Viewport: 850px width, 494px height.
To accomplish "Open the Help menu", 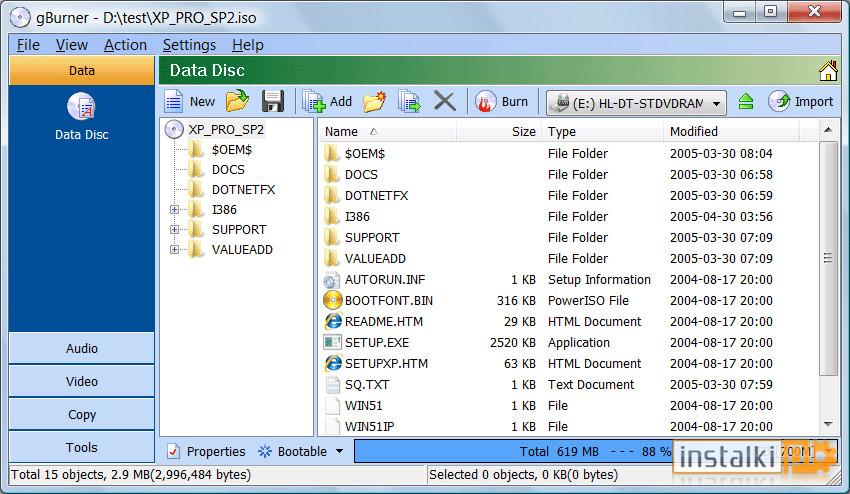I will click(x=248, y=45).
